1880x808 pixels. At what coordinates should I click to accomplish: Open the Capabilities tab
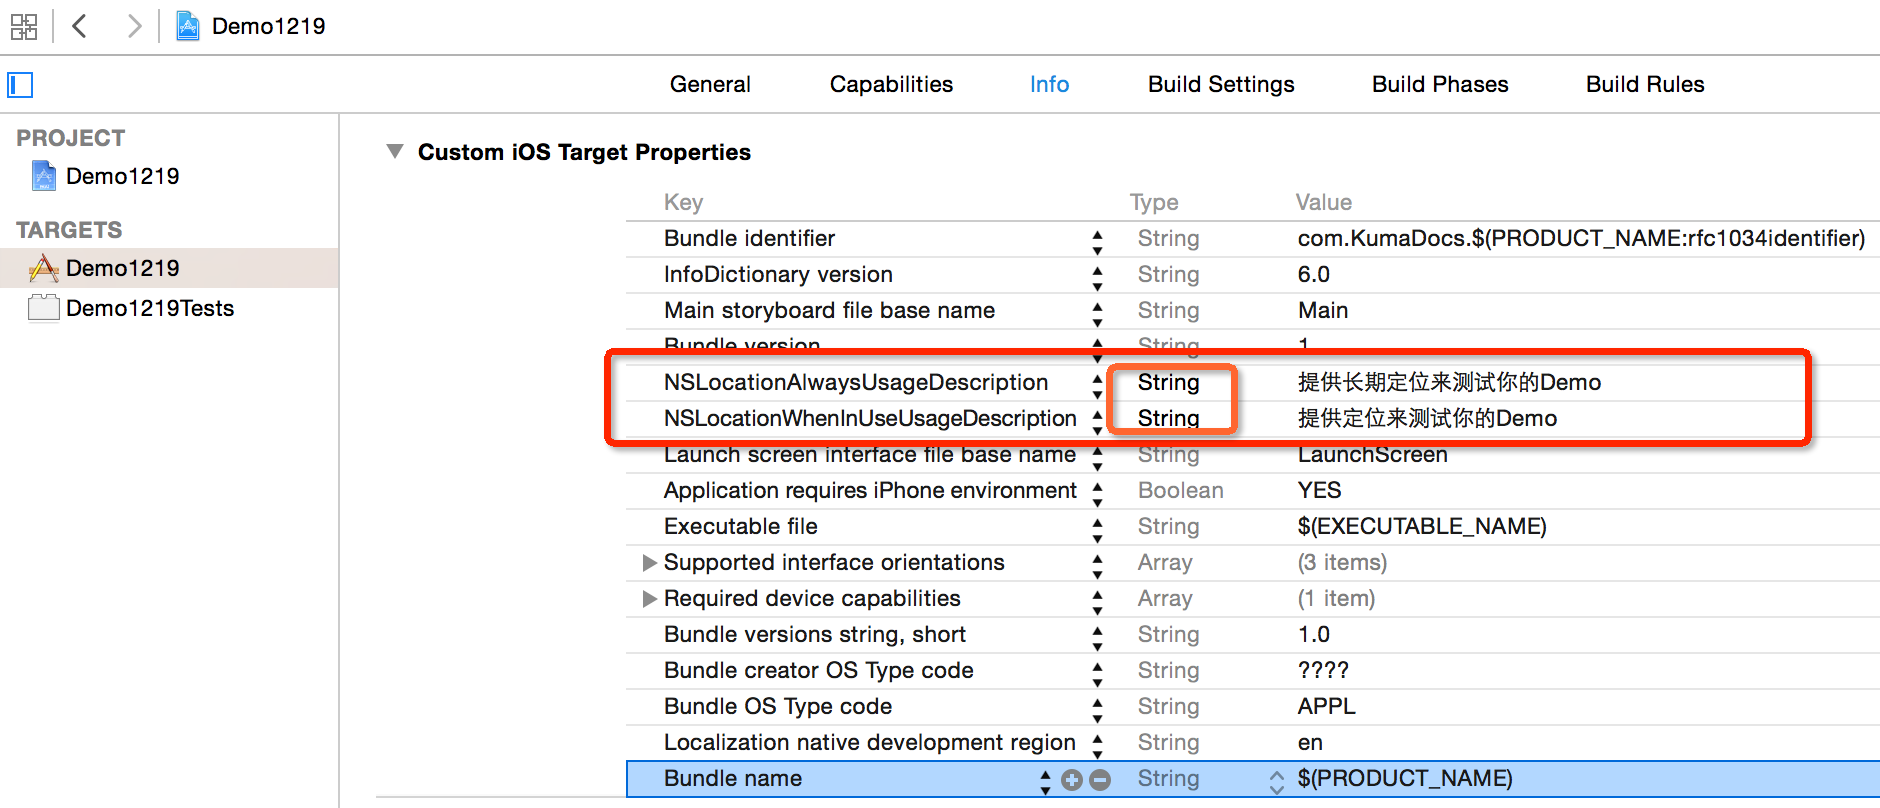coord(891,85)
